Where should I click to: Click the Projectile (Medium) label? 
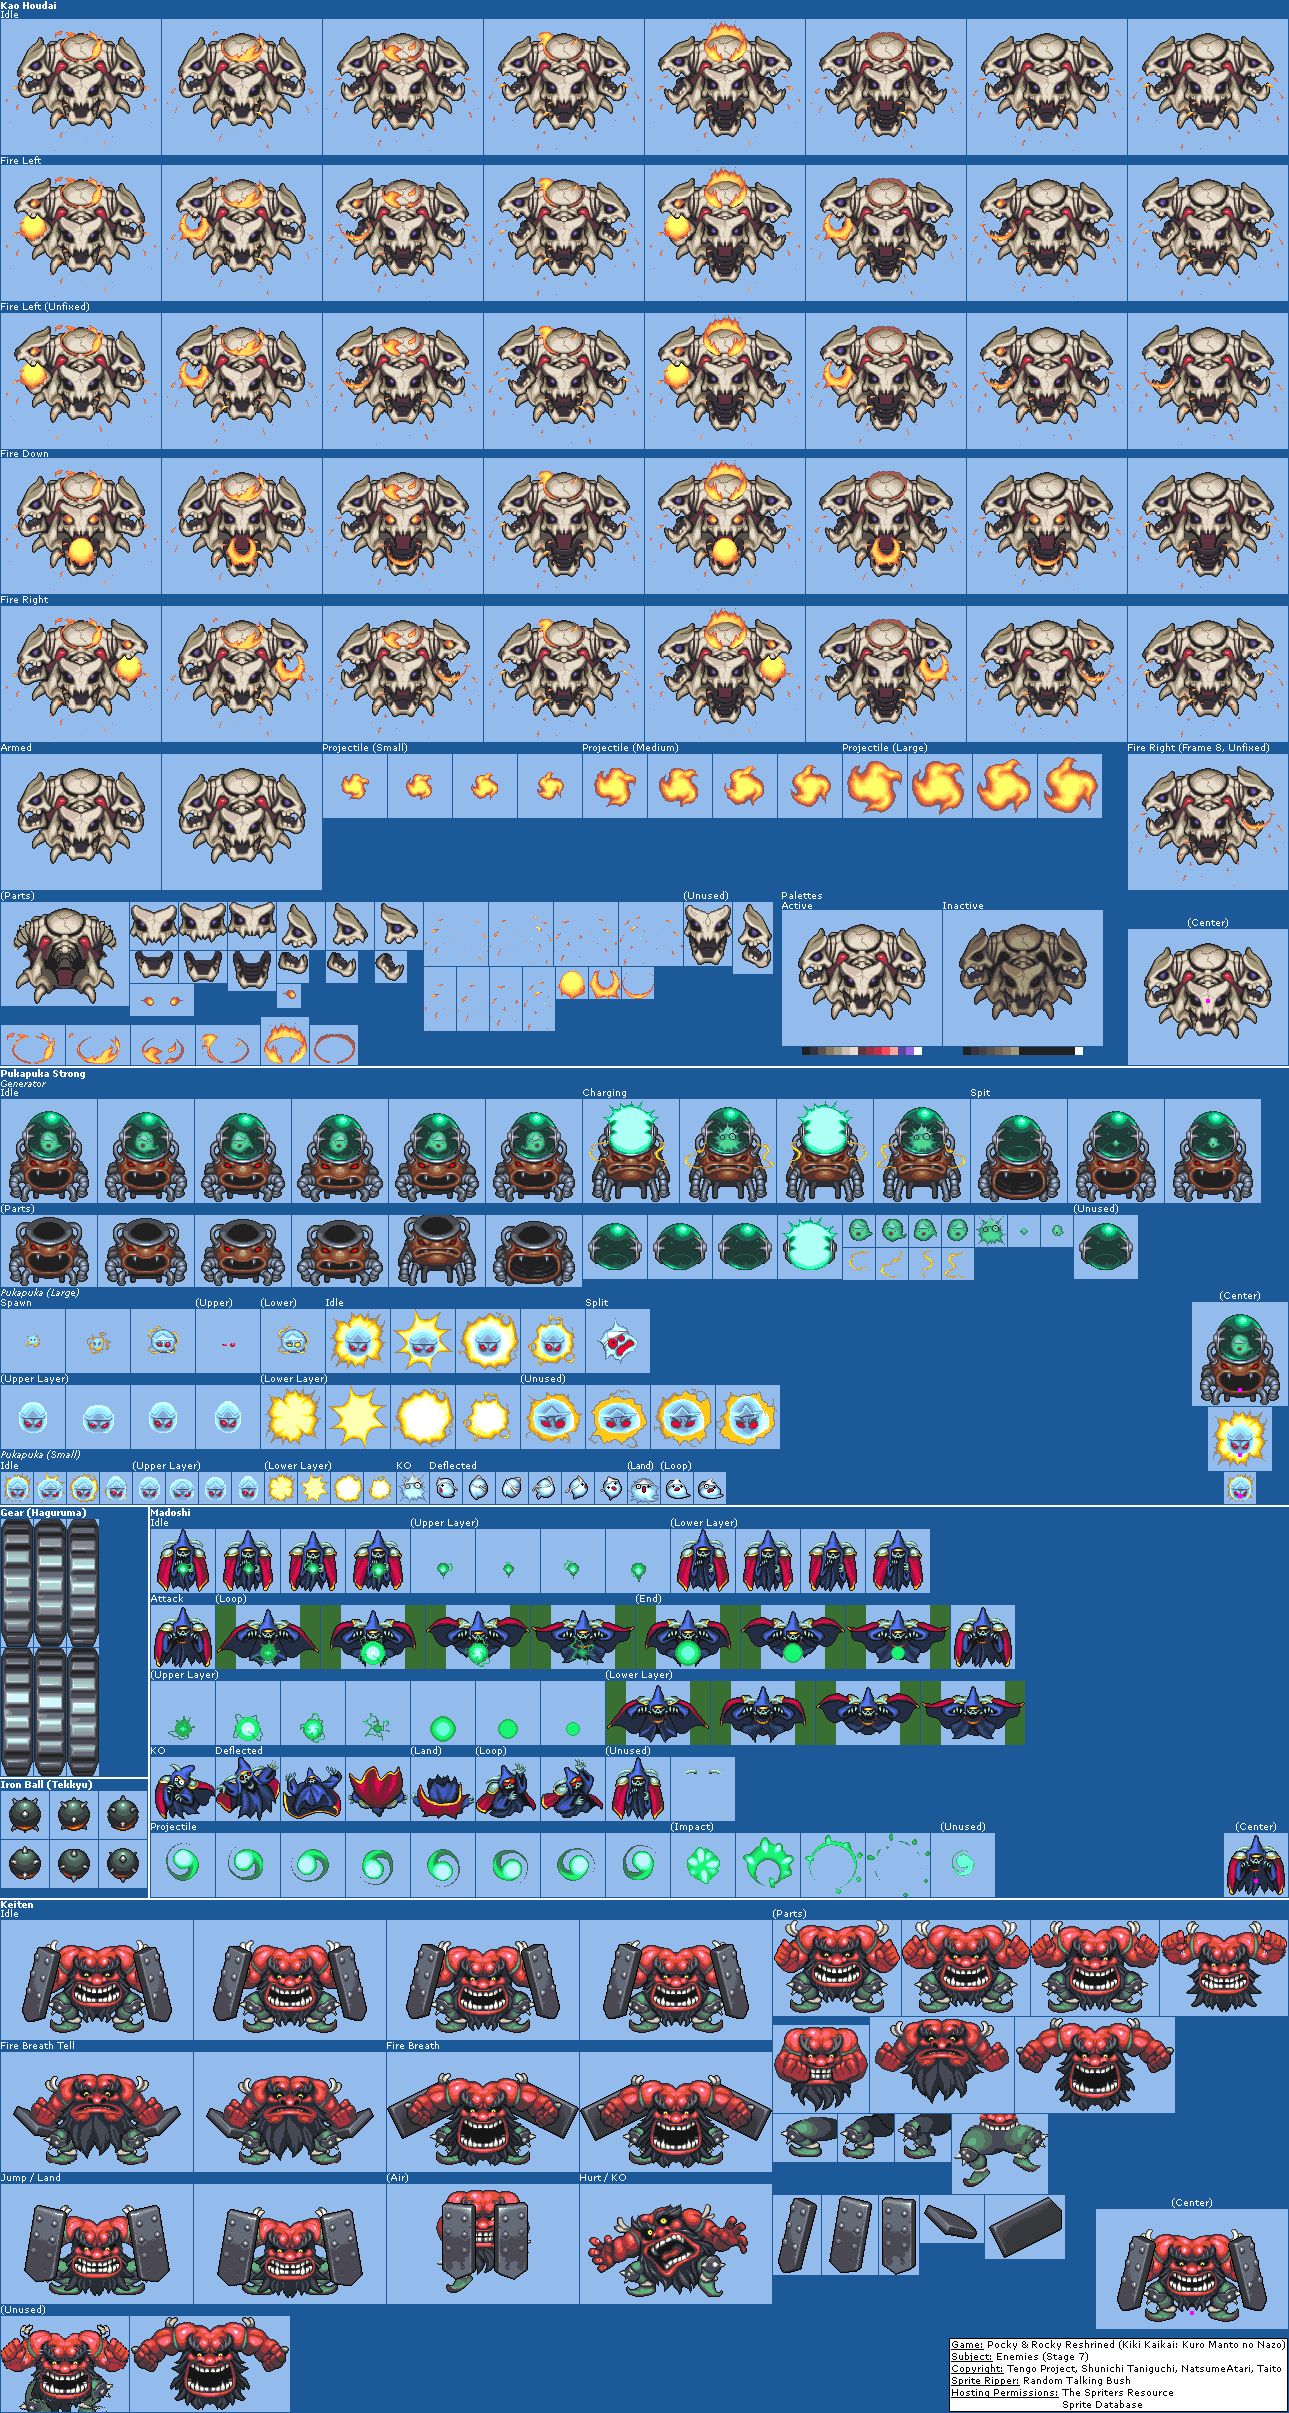tap(630, 748)
